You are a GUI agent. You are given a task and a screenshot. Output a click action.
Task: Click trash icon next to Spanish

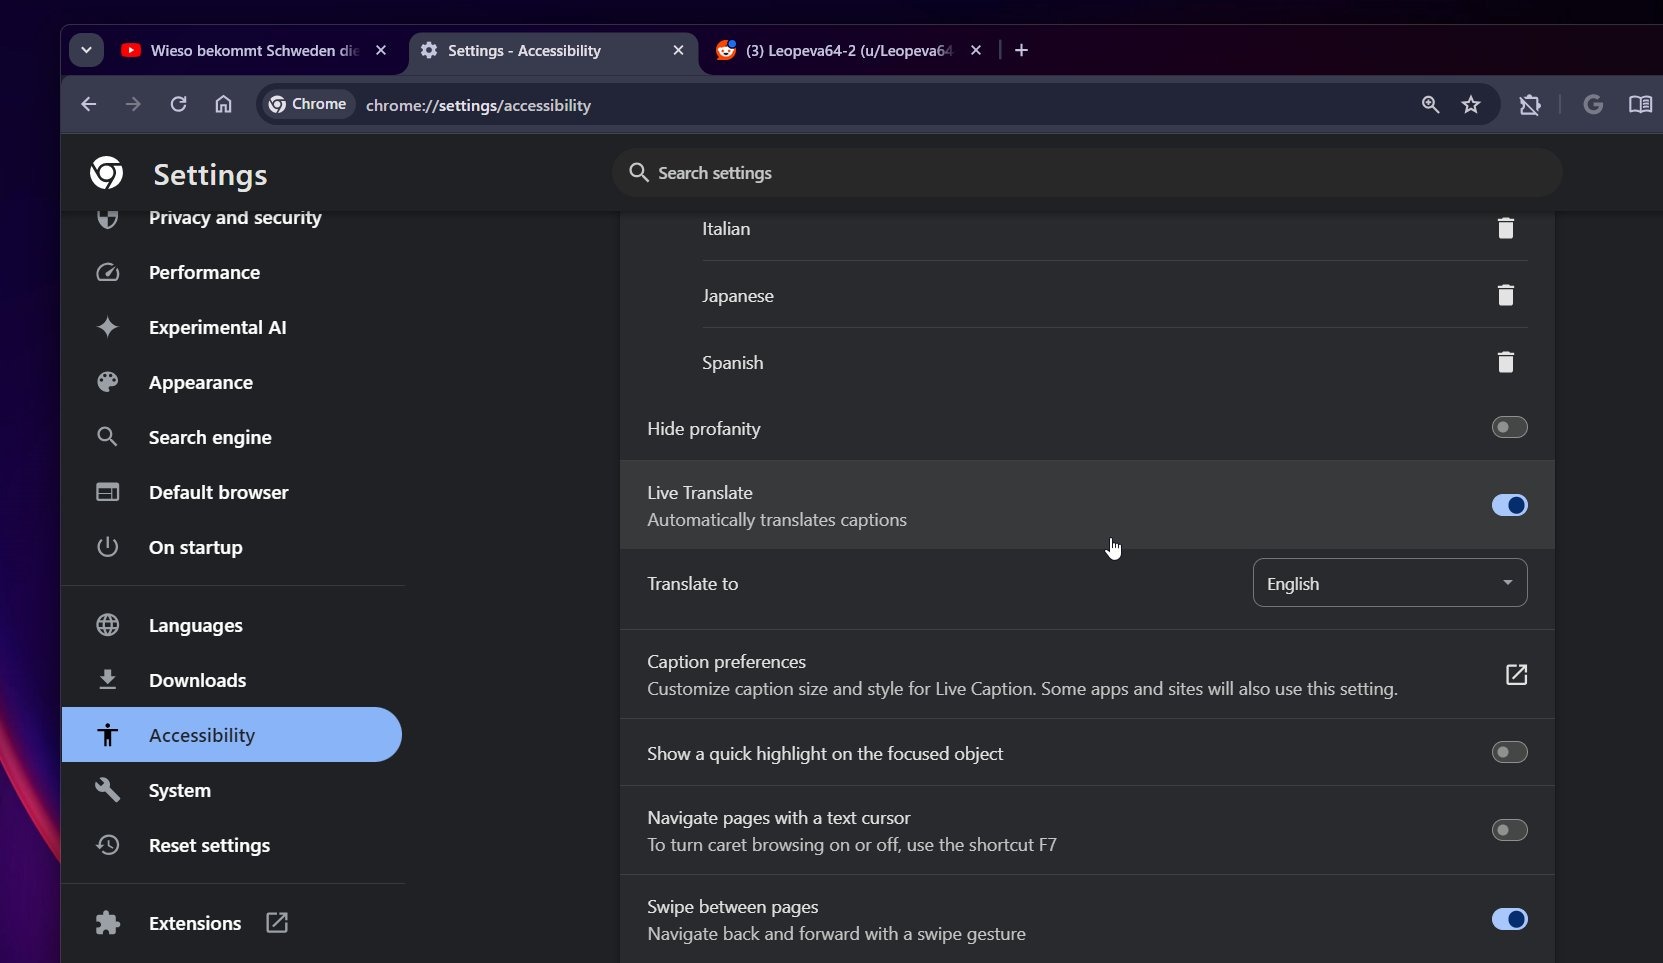[x=1505, y=362]
